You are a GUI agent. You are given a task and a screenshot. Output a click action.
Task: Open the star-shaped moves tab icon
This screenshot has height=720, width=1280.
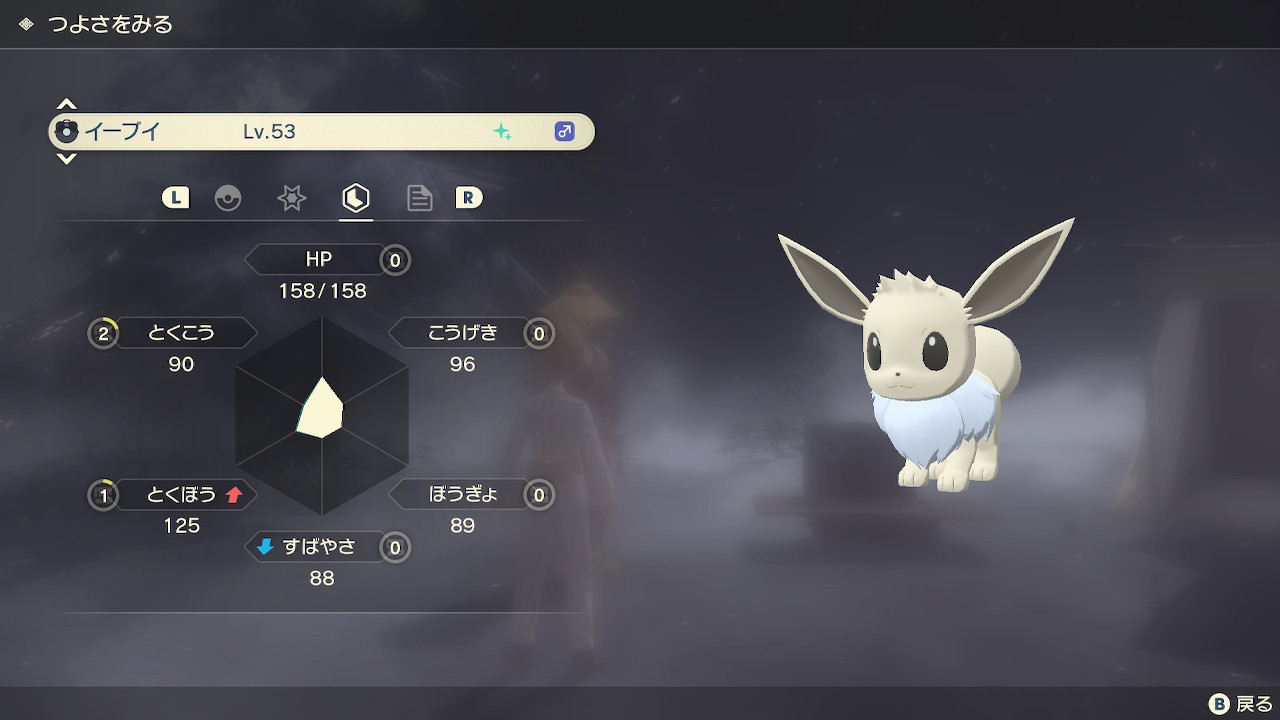pyautogui.click(x=291, y=198)
